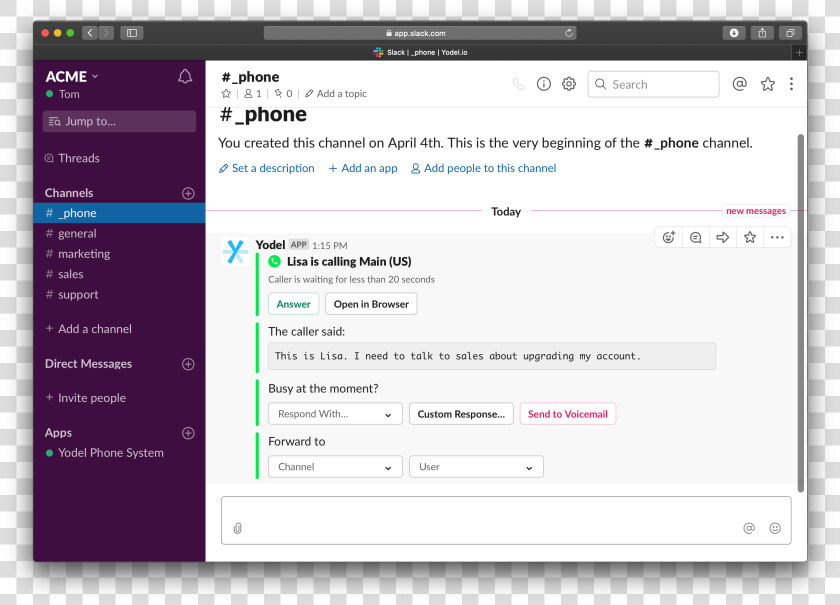840x605 pixels.
Task: Click the Slack _phone browser tab
Action: (420, 53)
